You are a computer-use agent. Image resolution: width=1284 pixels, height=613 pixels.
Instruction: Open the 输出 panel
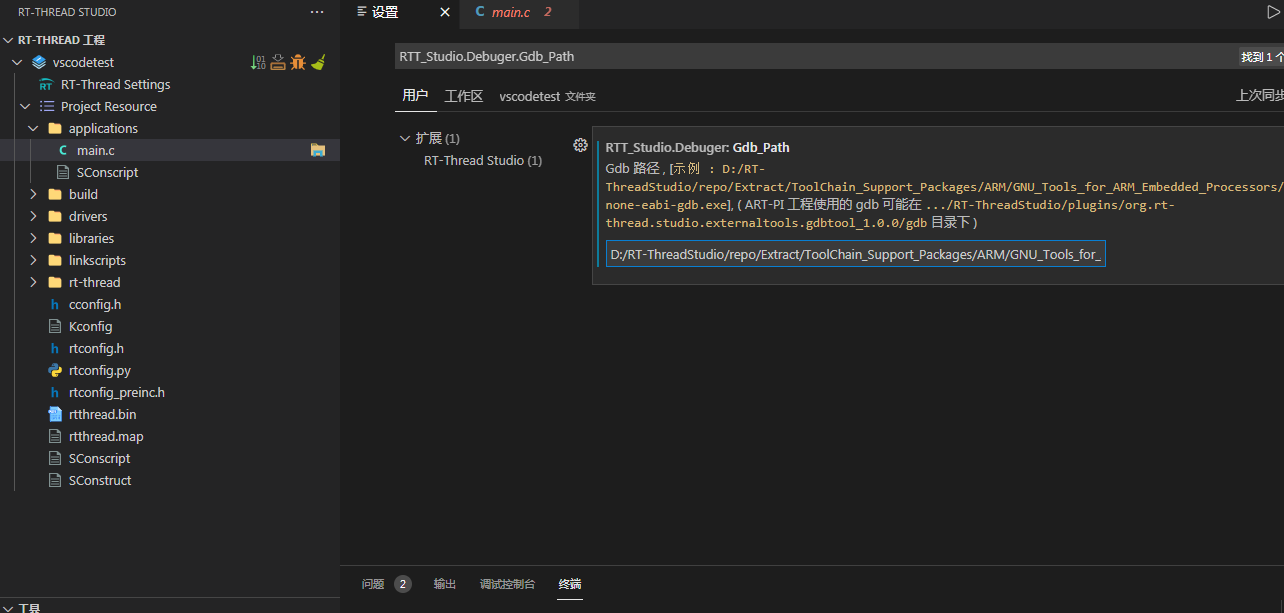(x=444, y=584)
